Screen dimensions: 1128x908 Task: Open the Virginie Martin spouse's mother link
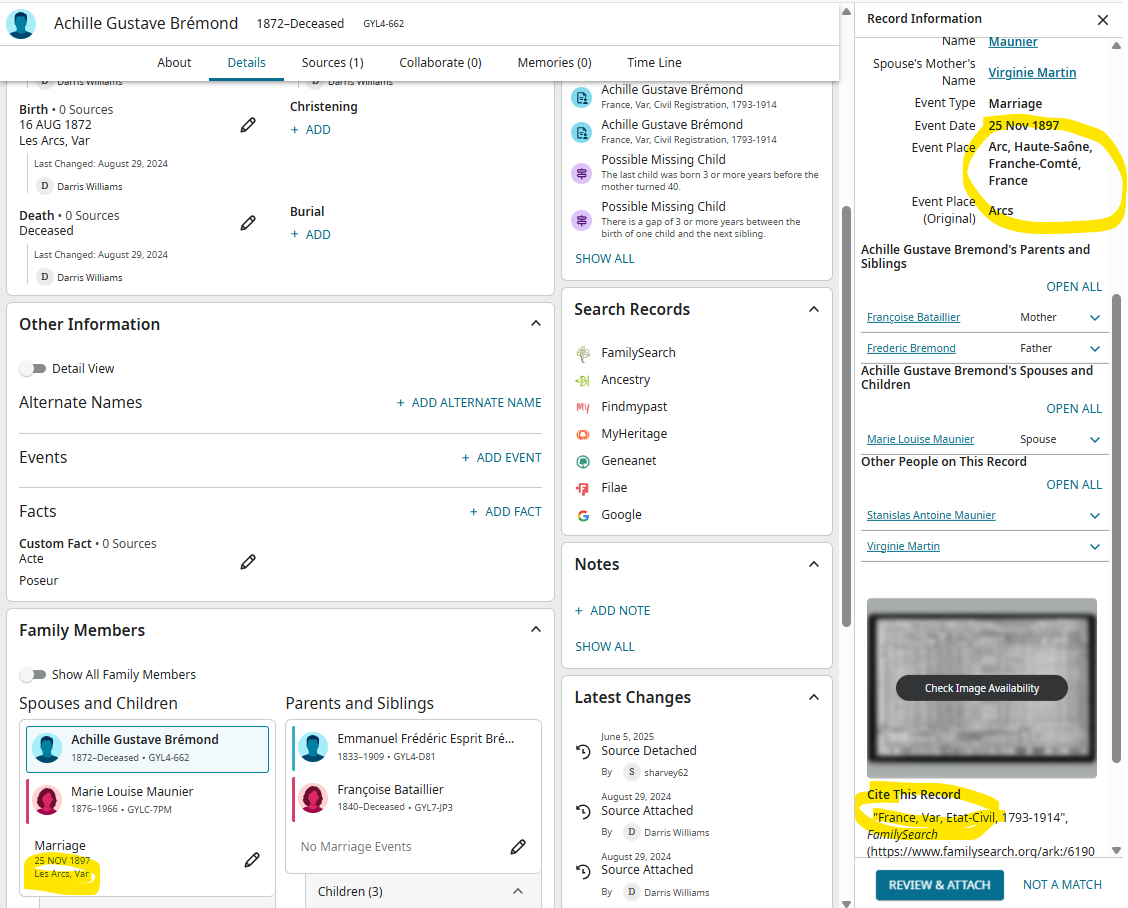pos(1032,73)
